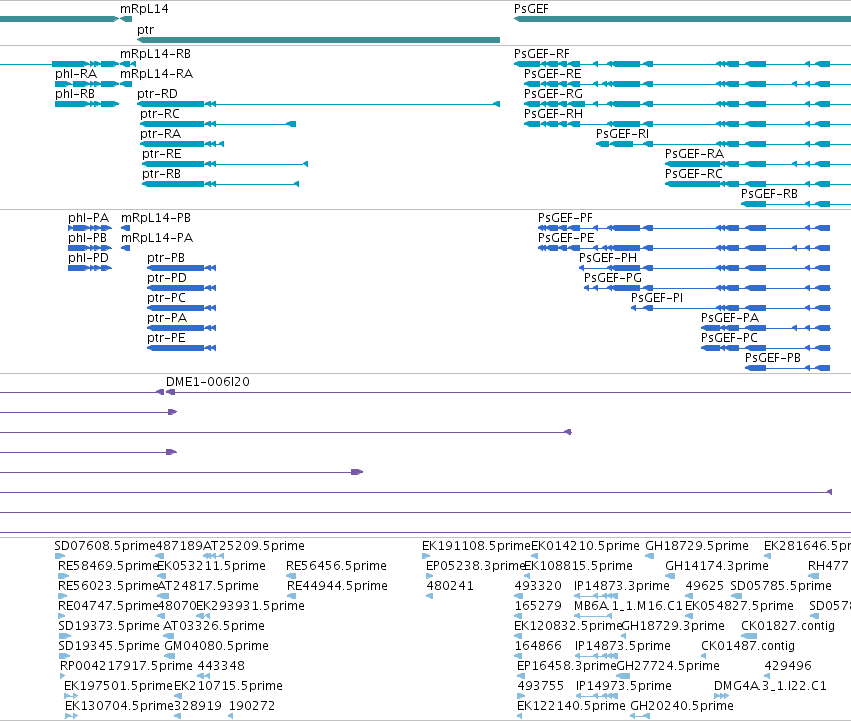Select protein mRpL14-PA
851x721 pixels.
(x=125, y=248)
